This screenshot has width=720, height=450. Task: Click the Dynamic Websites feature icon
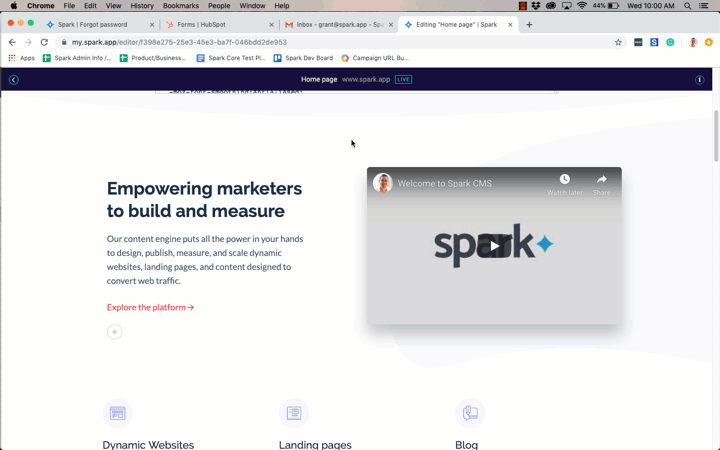[x=118, y=413]
